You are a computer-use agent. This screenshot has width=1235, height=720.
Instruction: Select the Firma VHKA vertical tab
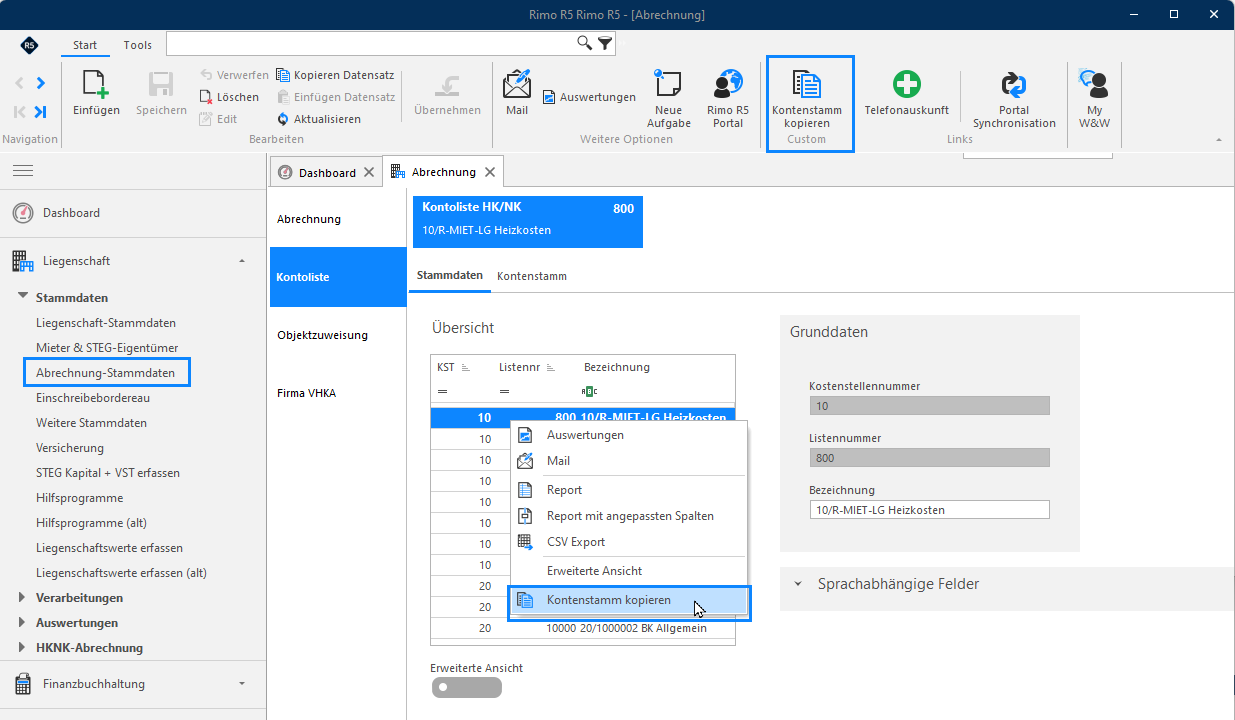338,393
